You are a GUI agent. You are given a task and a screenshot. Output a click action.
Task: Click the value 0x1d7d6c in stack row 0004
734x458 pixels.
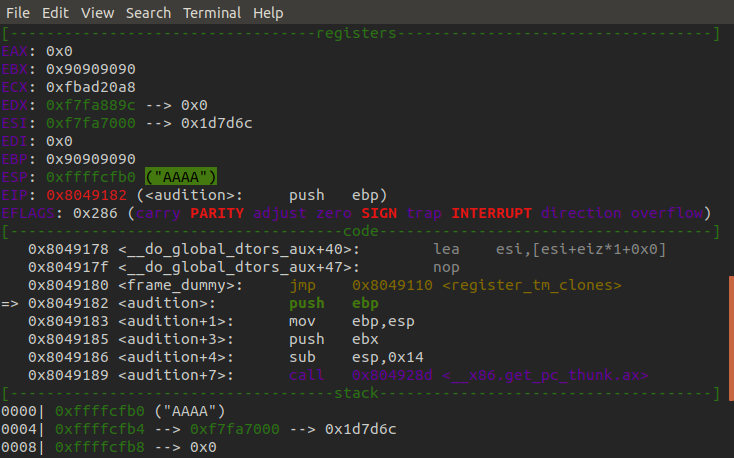[360, 429]
